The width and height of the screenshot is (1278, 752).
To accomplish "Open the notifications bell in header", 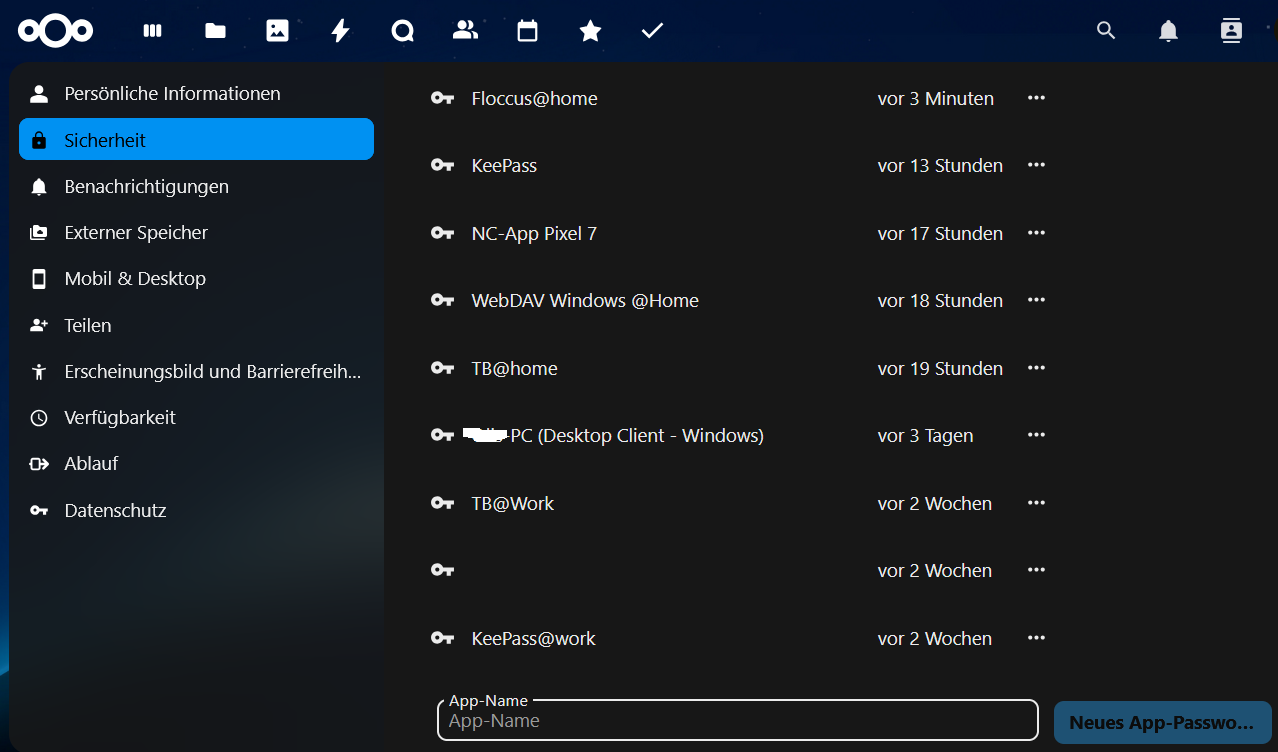I will (1168, 31).
